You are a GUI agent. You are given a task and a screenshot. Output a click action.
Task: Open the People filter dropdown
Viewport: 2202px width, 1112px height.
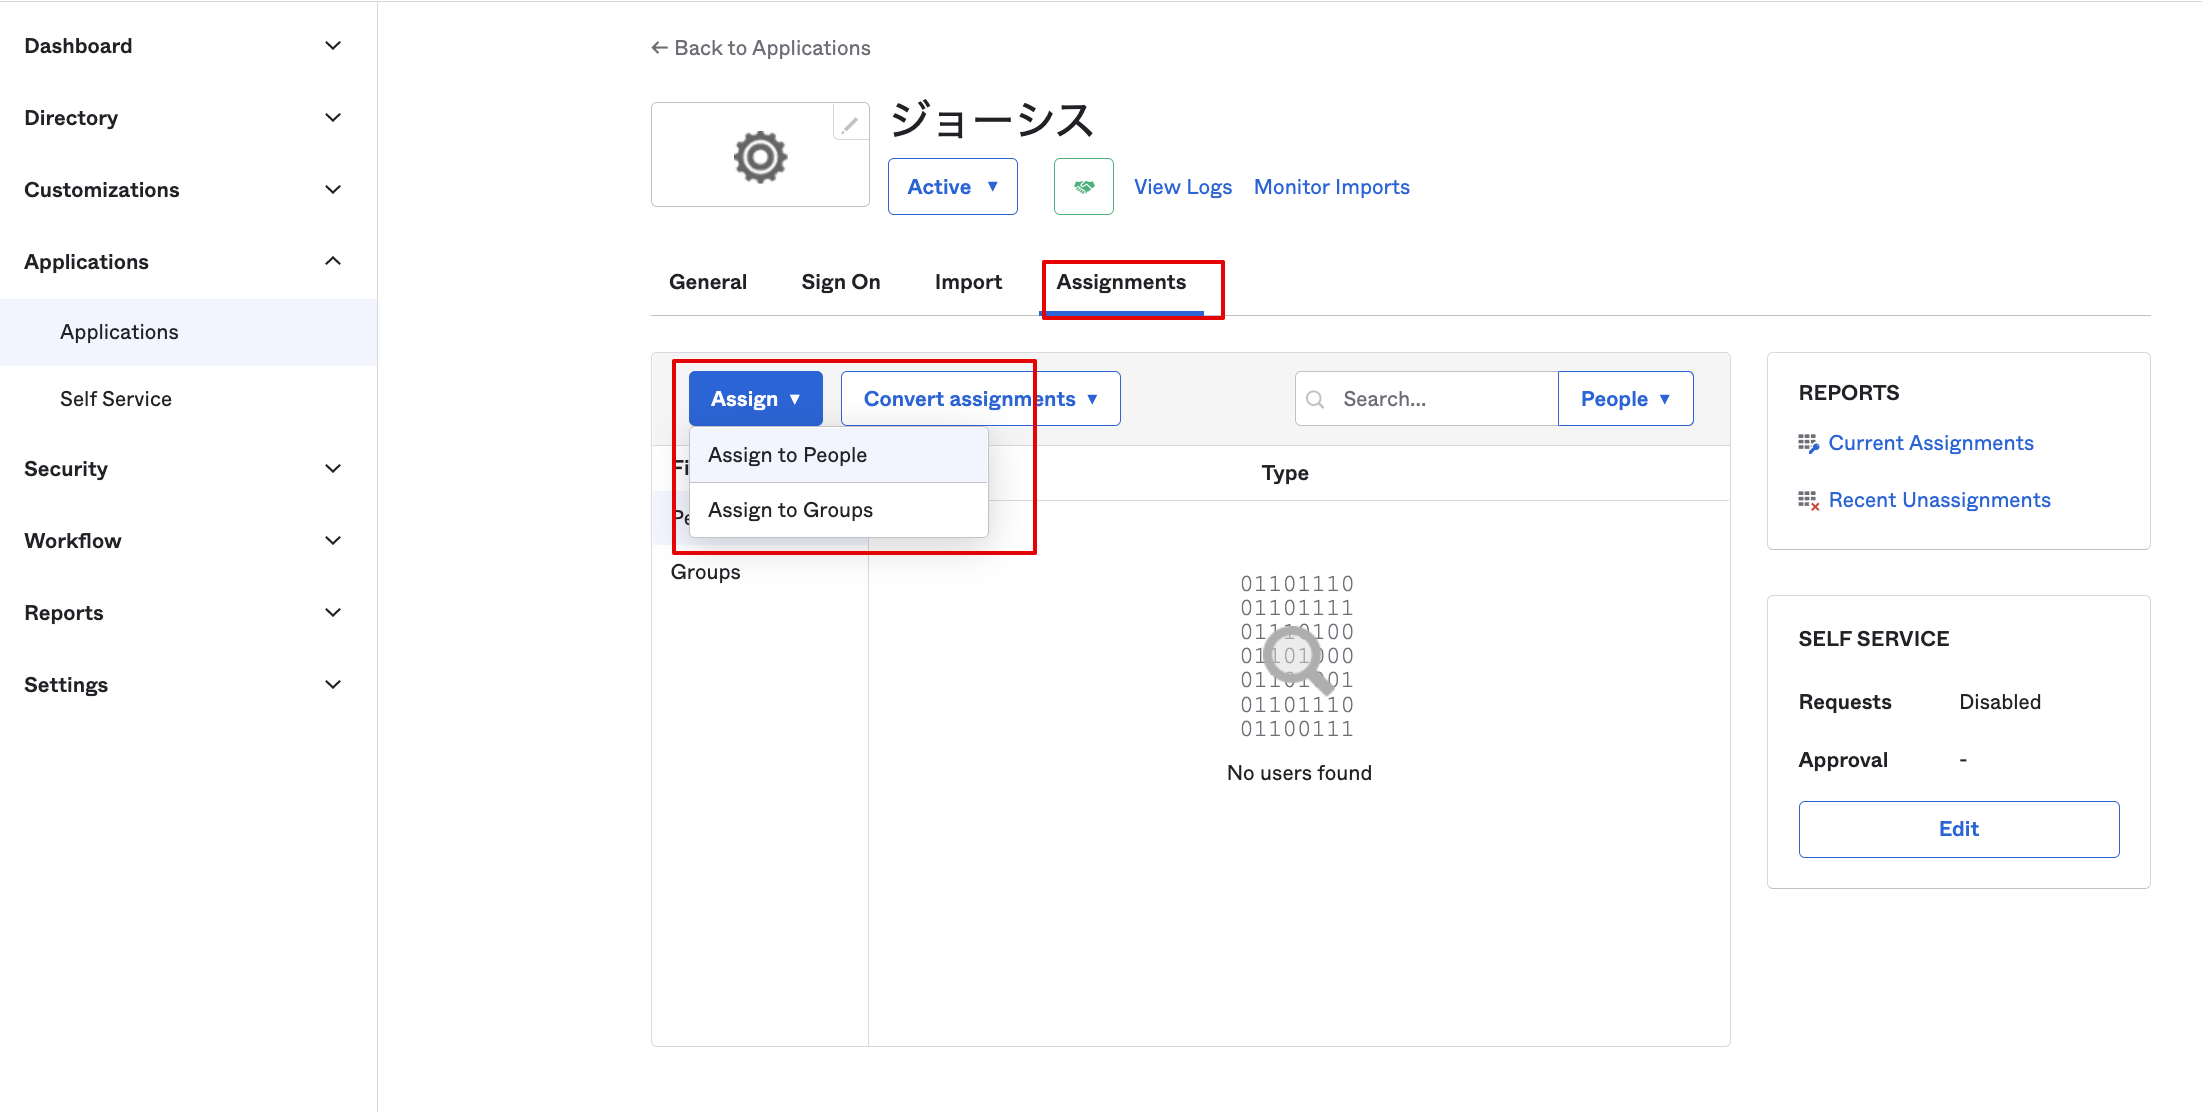[x=1625, y=399]
